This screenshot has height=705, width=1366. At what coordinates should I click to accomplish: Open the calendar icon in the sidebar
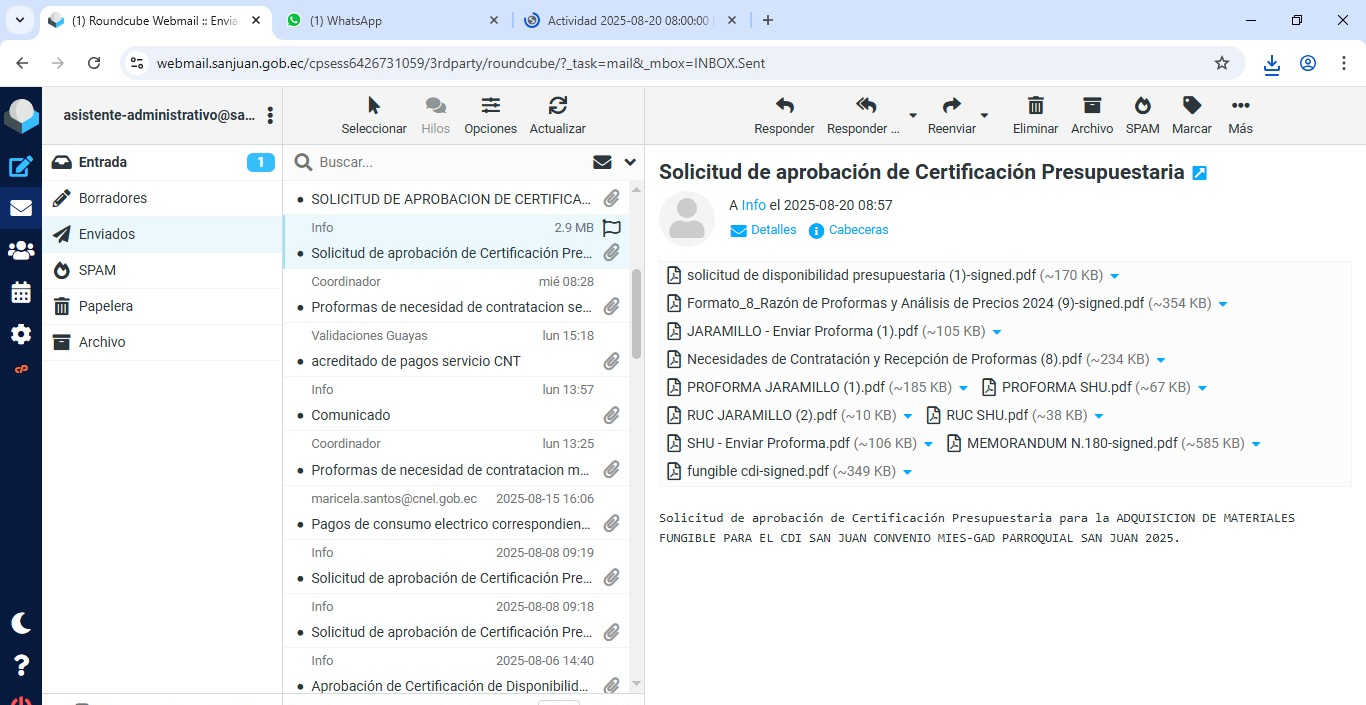(21, 292)
